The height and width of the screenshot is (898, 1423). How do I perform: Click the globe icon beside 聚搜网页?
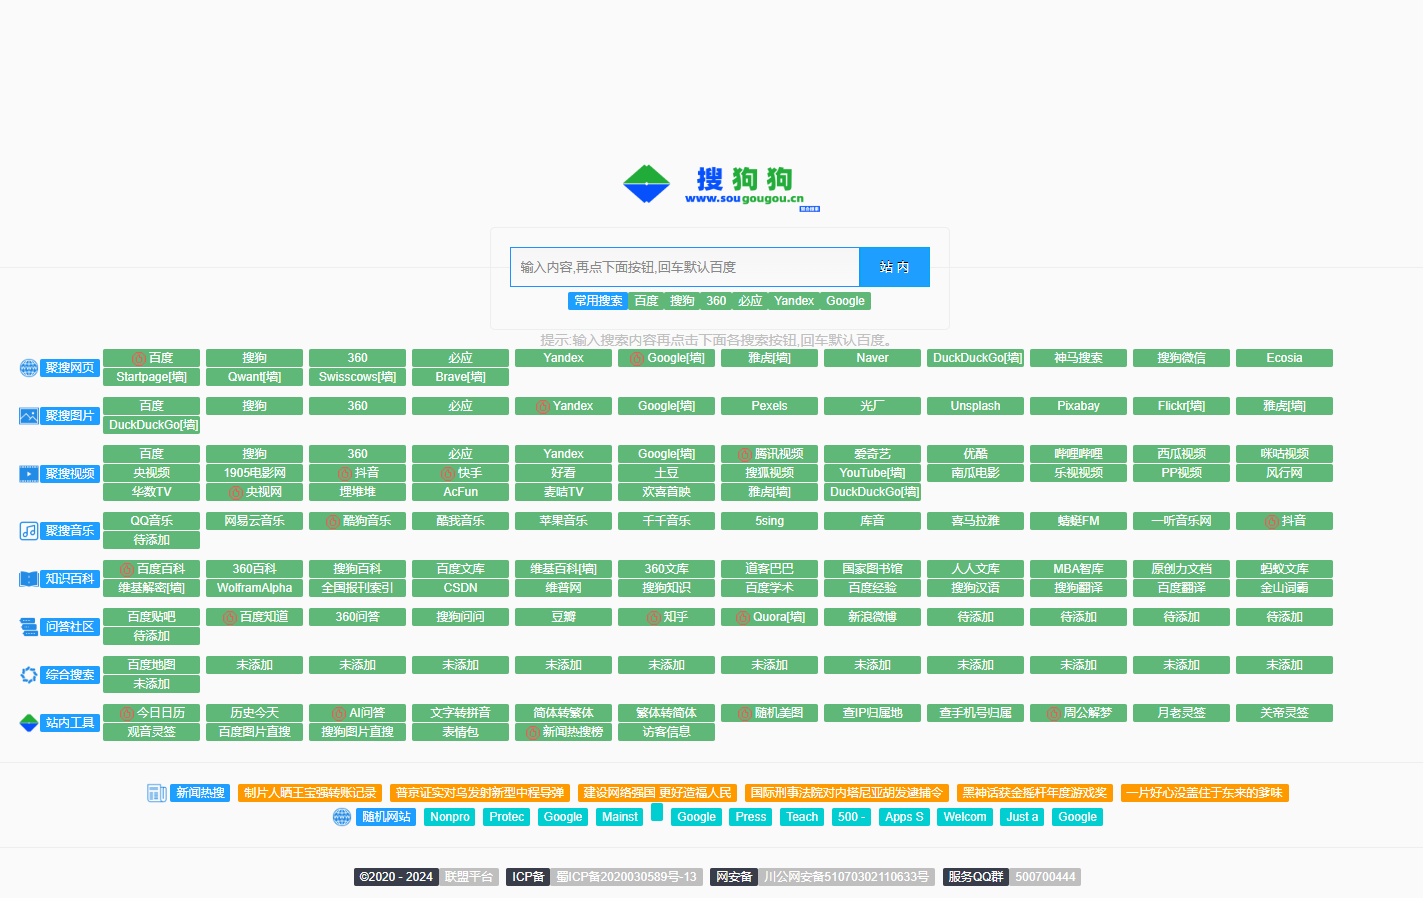(29, 368)
